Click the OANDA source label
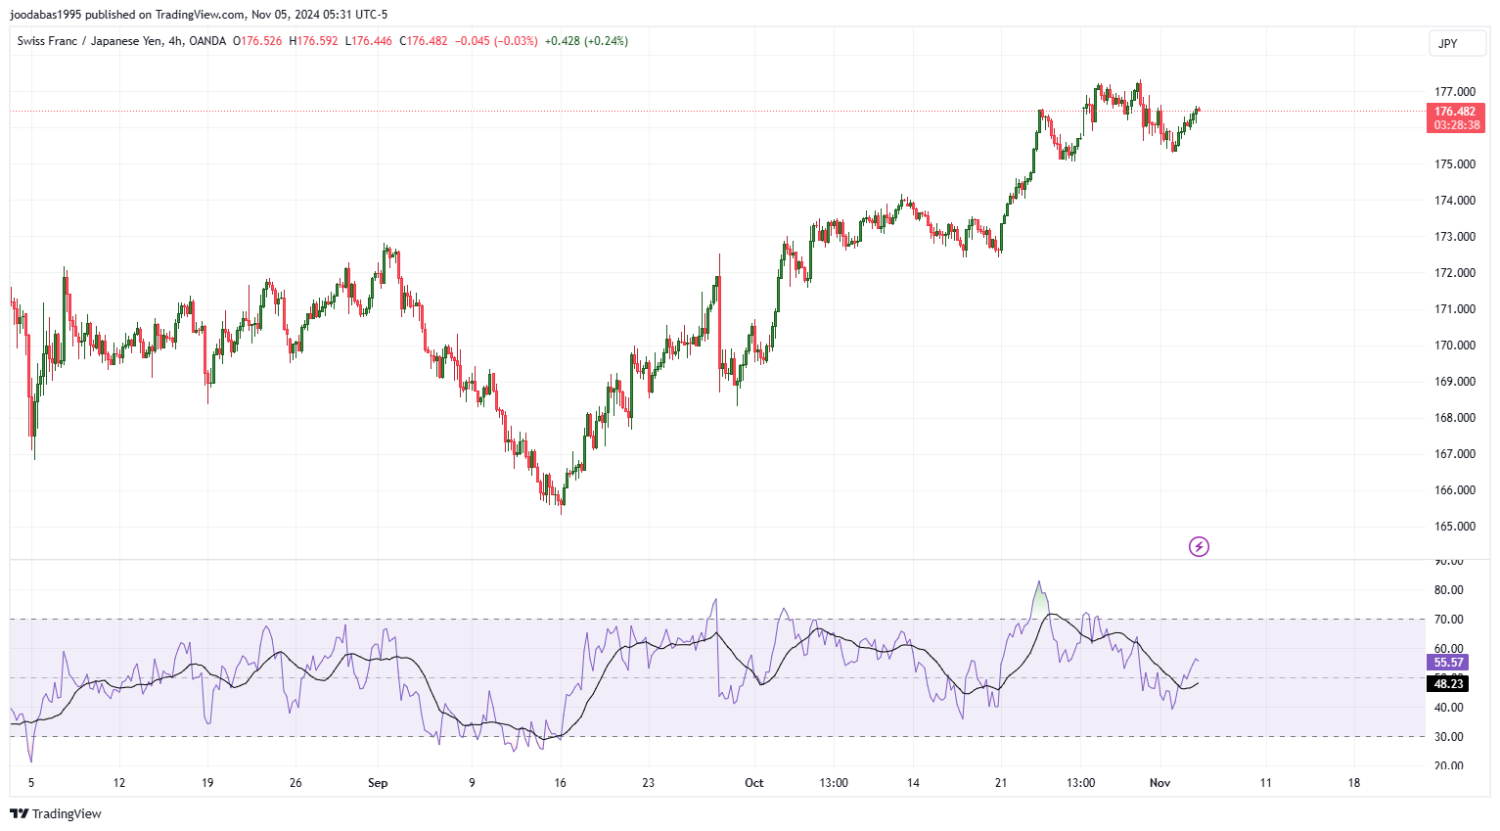 (x=207, y=41)
